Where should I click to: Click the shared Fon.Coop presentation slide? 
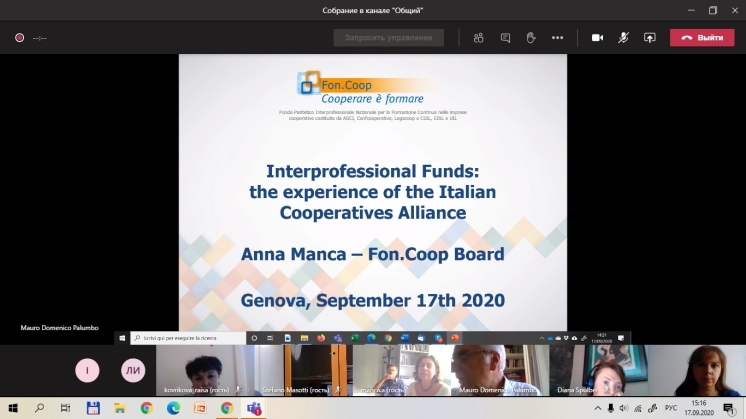pos(372,190)
